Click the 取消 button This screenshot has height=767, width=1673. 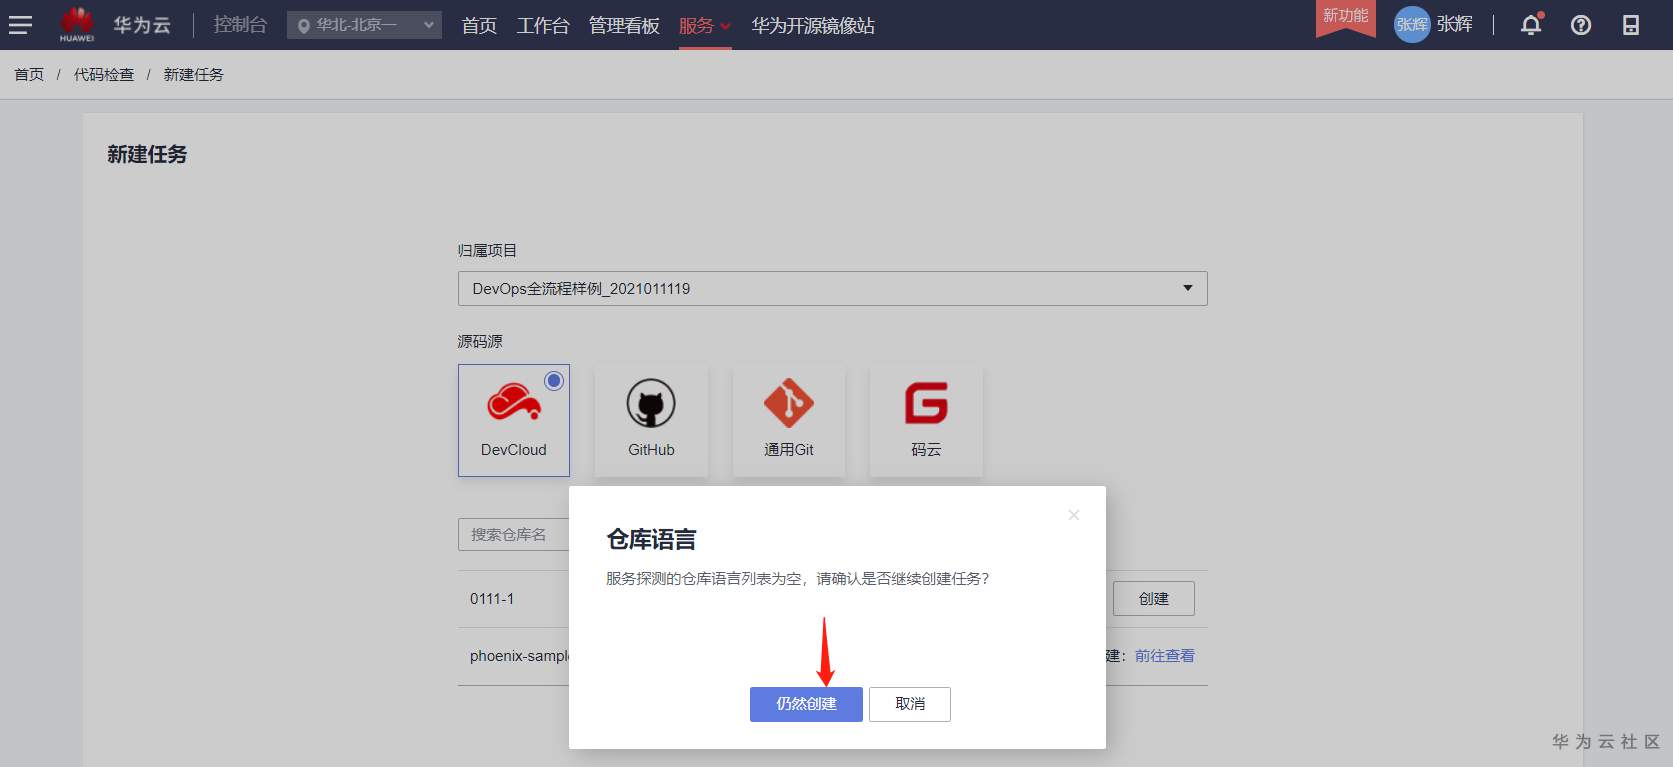click(910, 704)
